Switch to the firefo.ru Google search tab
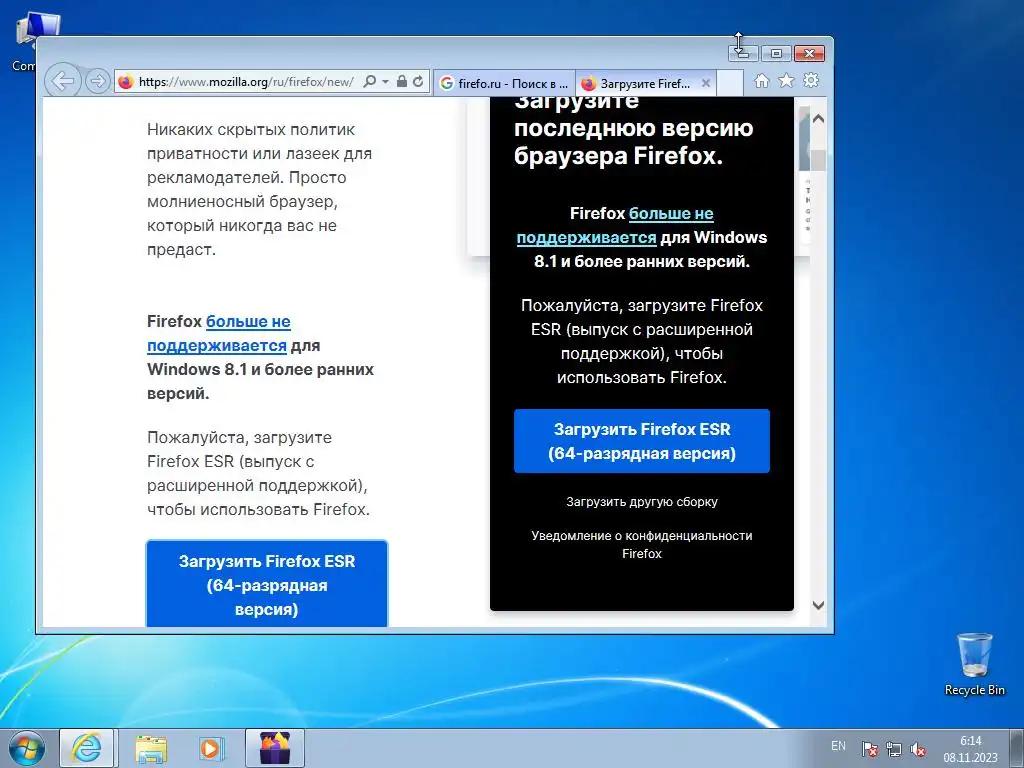 tap(504, 83)
